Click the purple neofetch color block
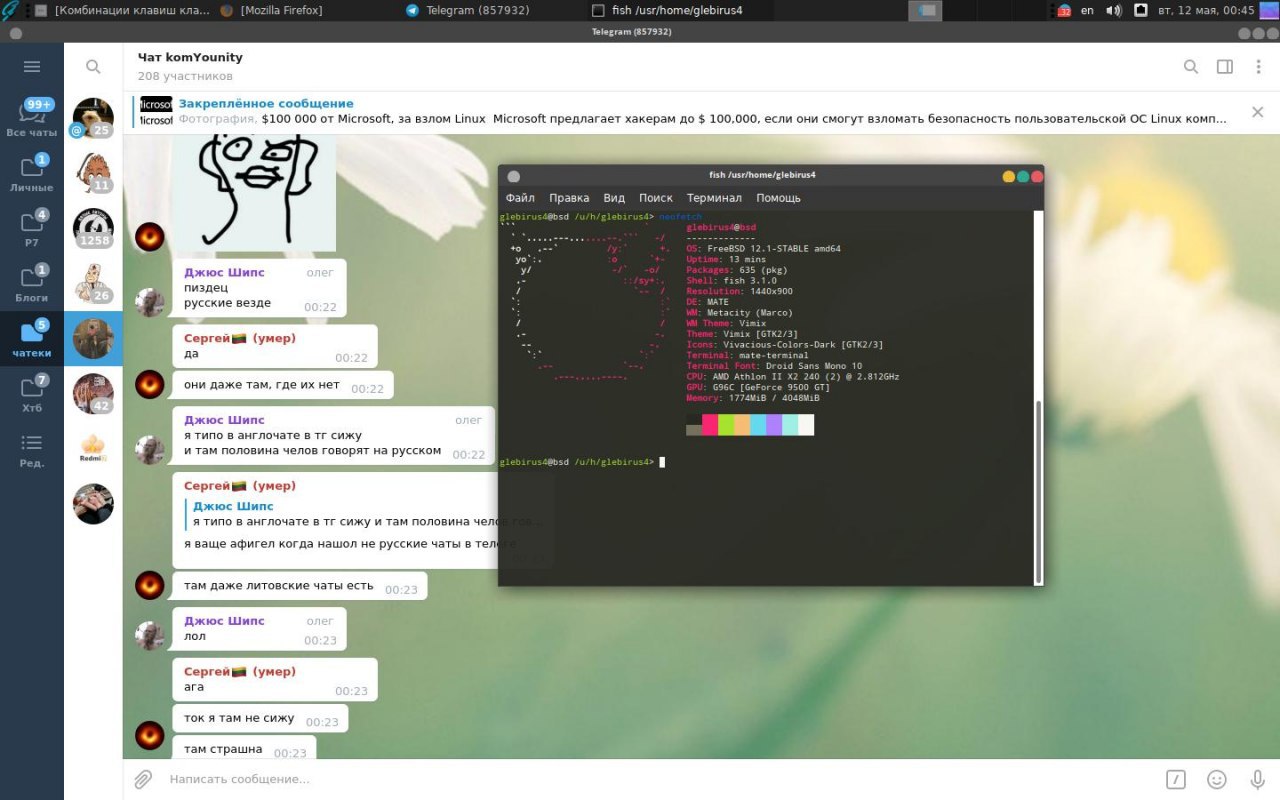This screenshot has height=800, width=1280. (x=774, y=425)
